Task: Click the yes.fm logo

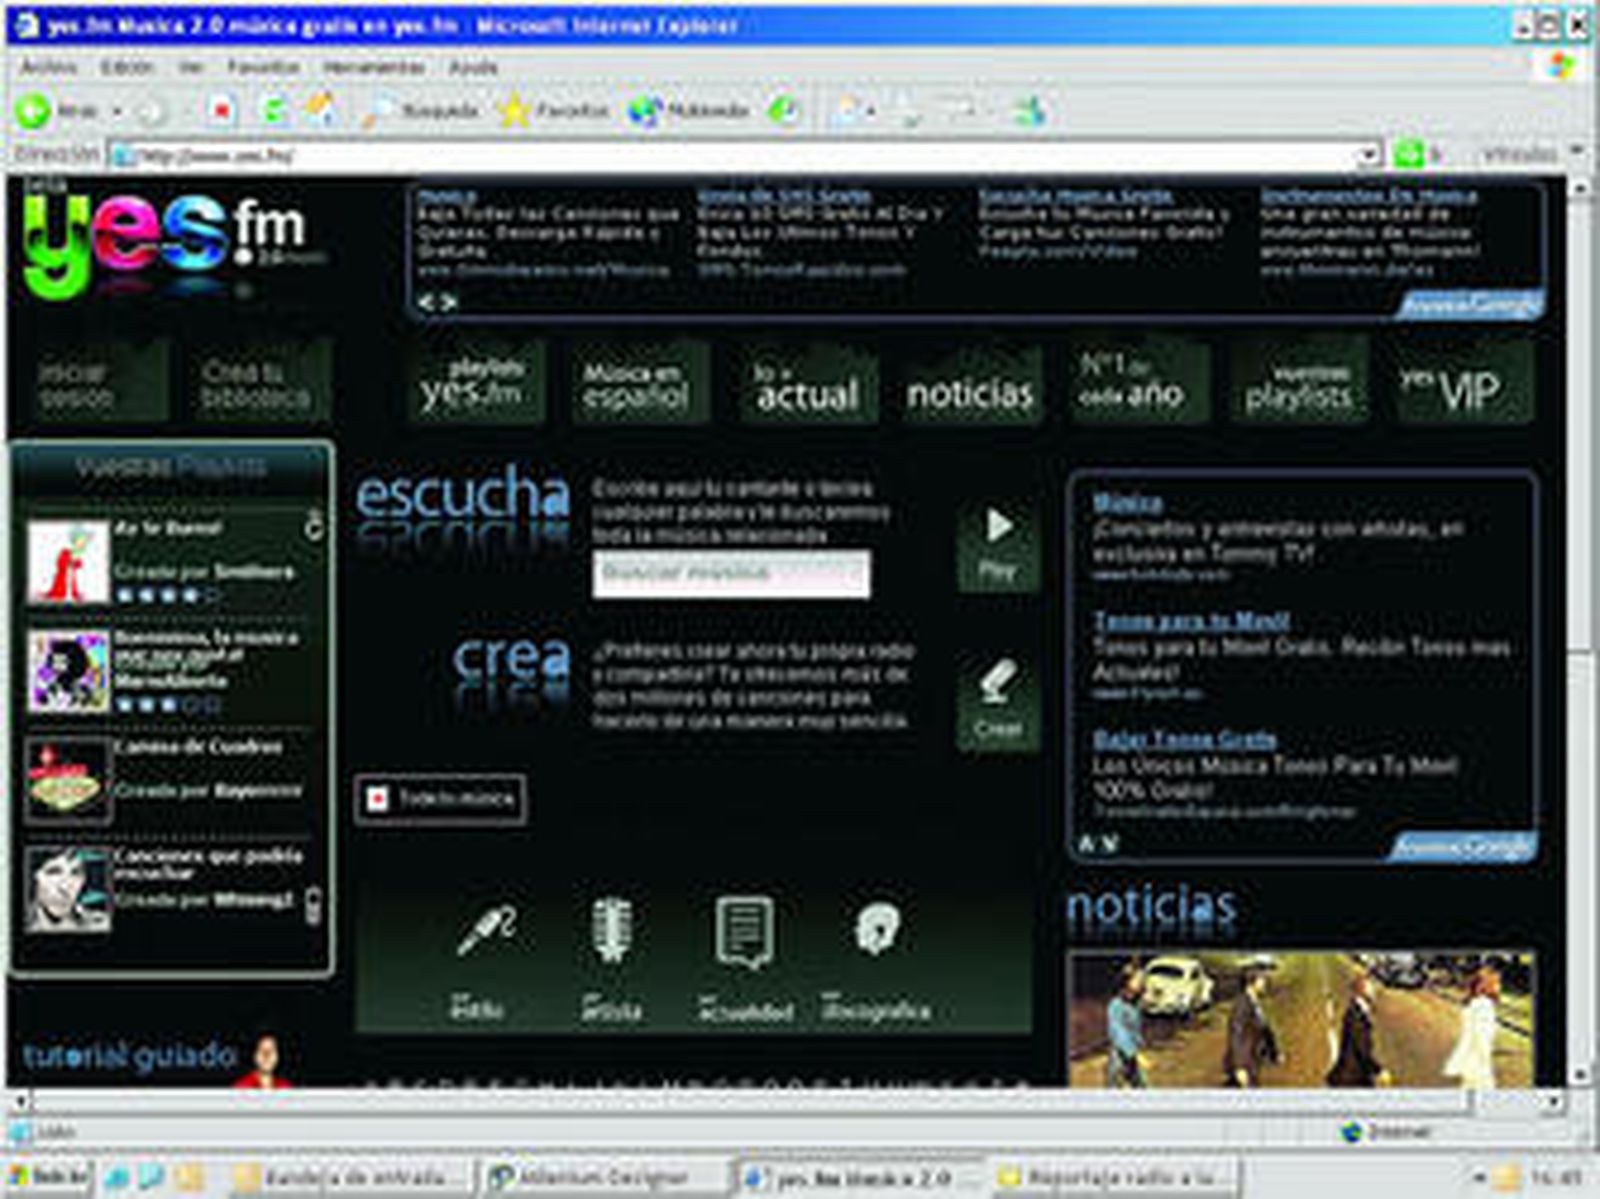Action: pos(165,240)
